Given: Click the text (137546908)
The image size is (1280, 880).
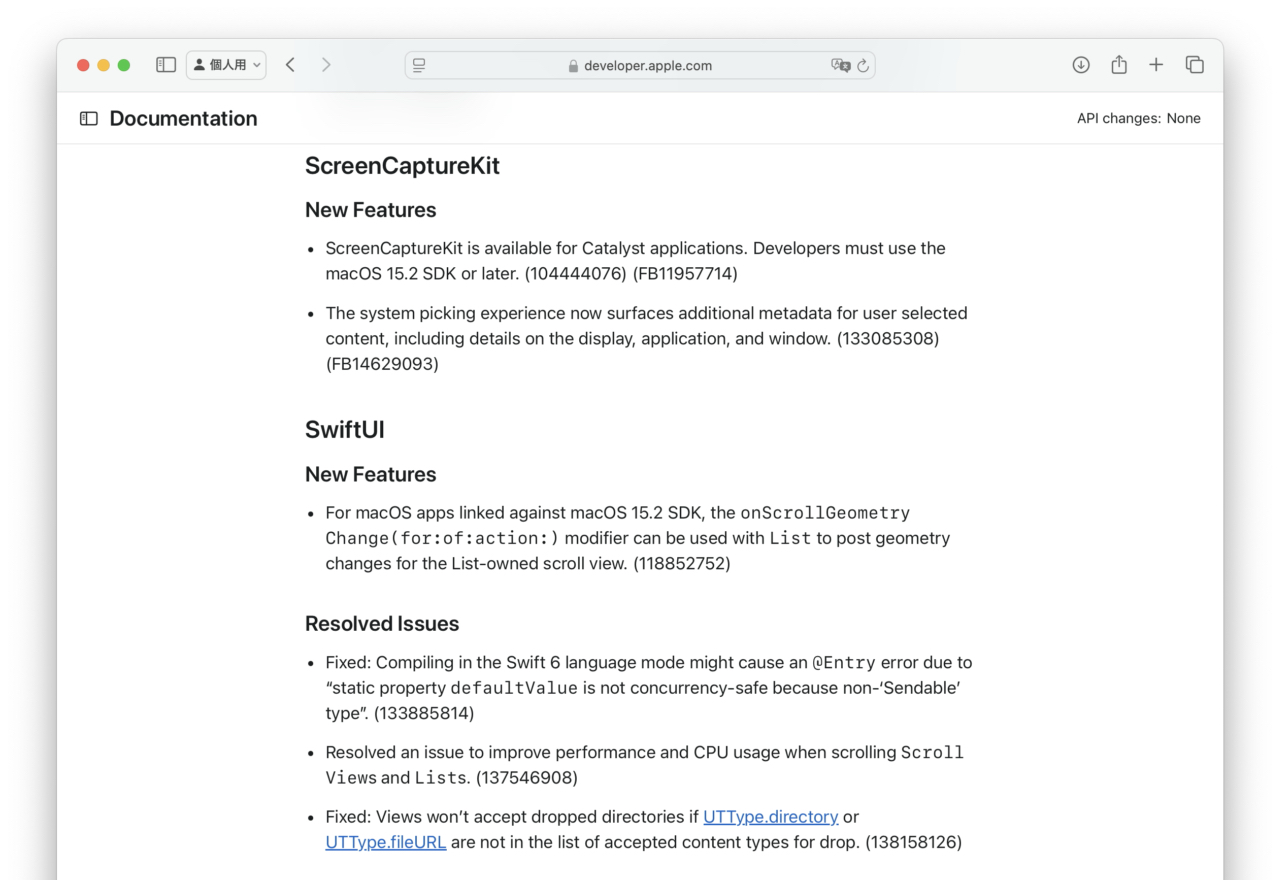Looking at the screenshot, I should (527, 778).
